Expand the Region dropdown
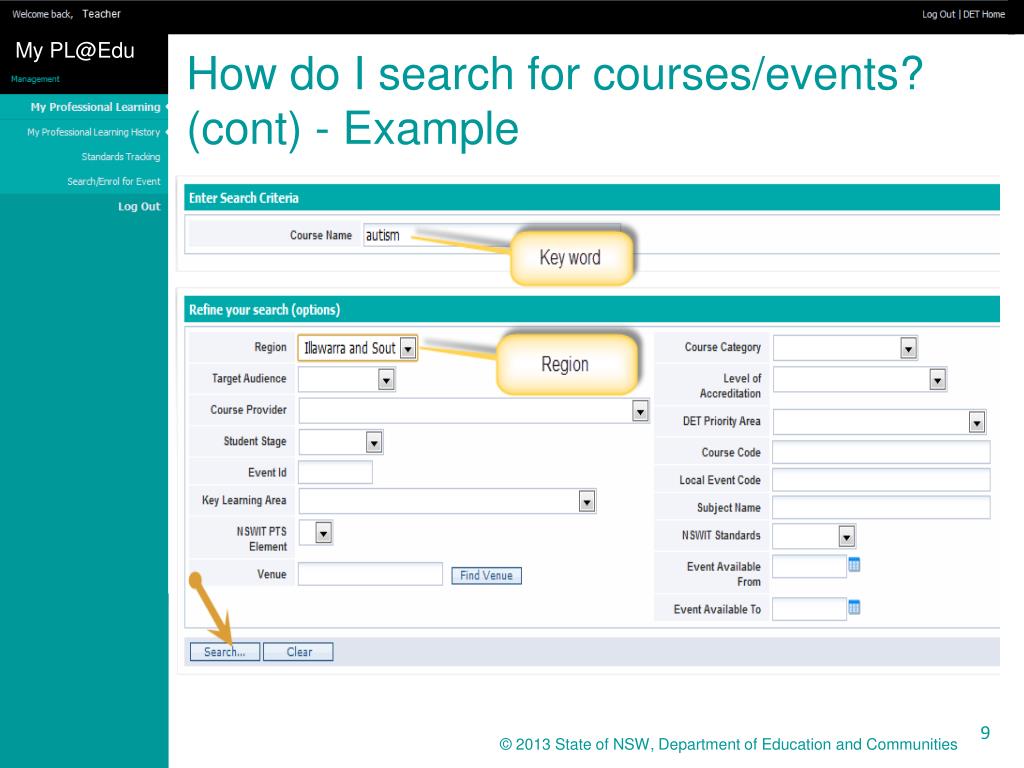The height and width of the screenshot is (768, 1024). tap(408, 348)
